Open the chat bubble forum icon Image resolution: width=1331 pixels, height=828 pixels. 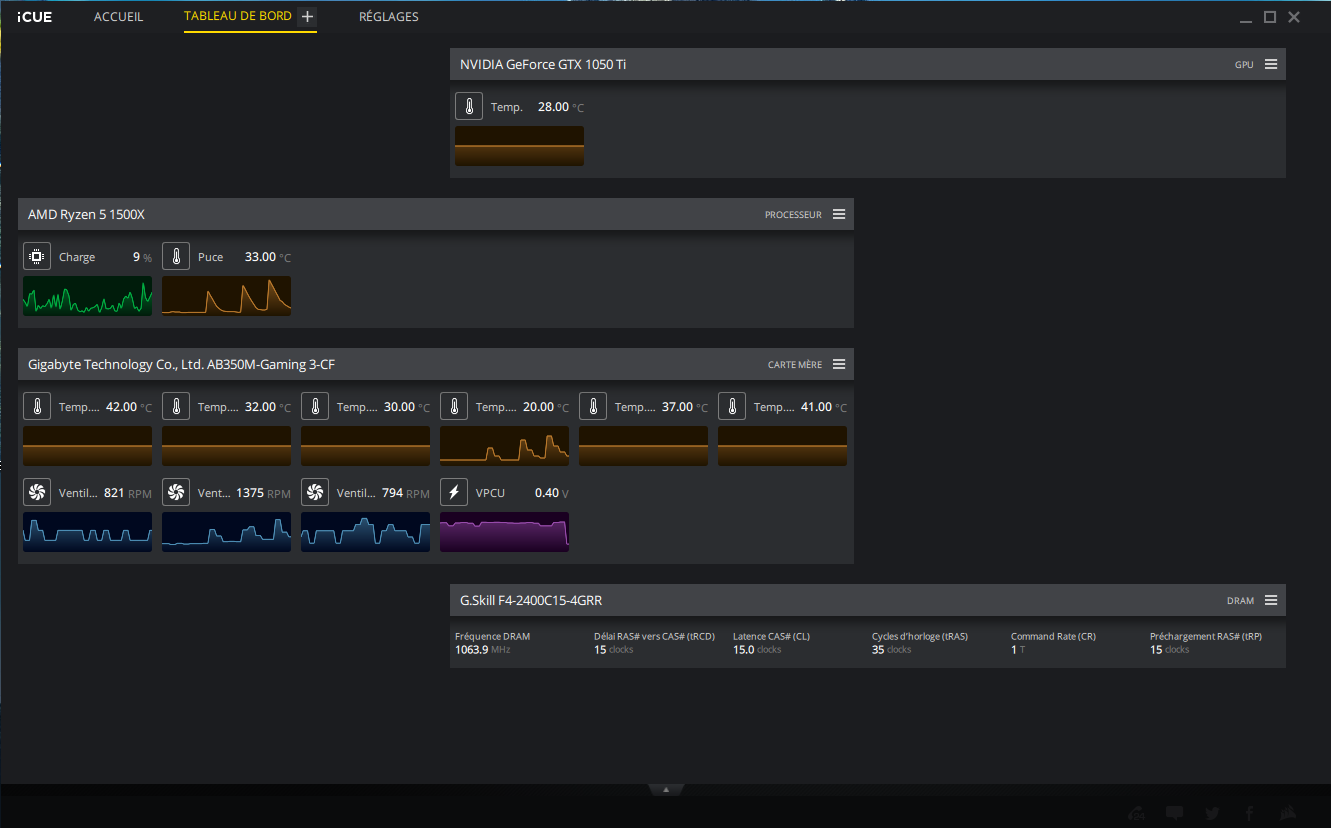(x=1174, y=813)
